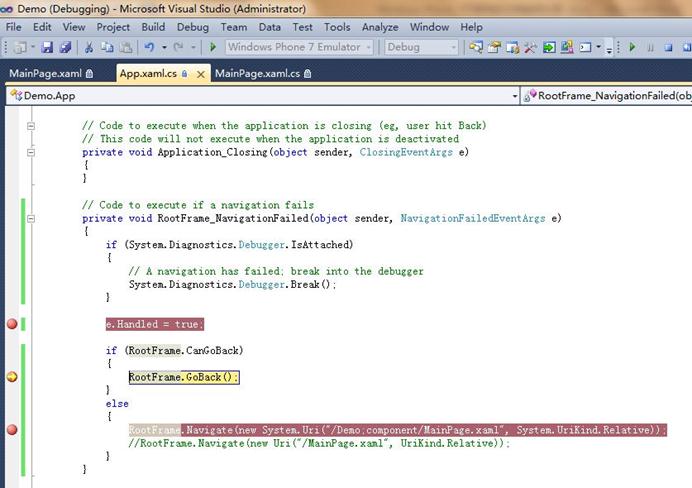Close the App.xaml.cs tab
Screen dimensions: 692x488
click(201, 74)
